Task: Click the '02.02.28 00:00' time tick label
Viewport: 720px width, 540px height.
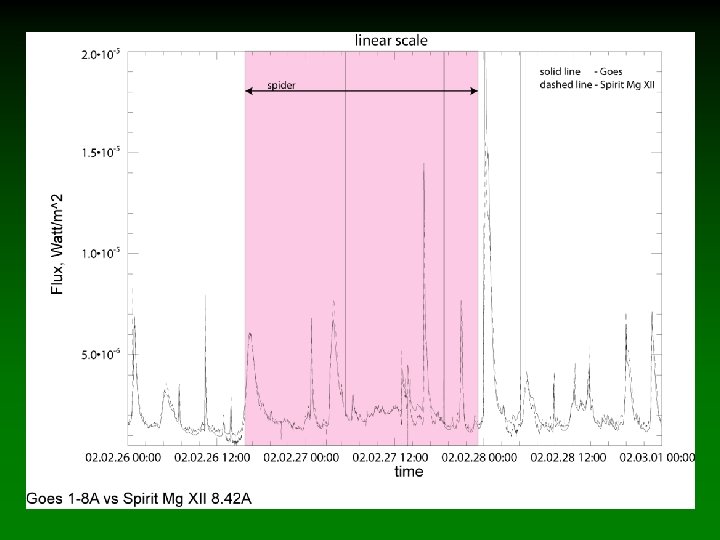Action: point(479,457)
